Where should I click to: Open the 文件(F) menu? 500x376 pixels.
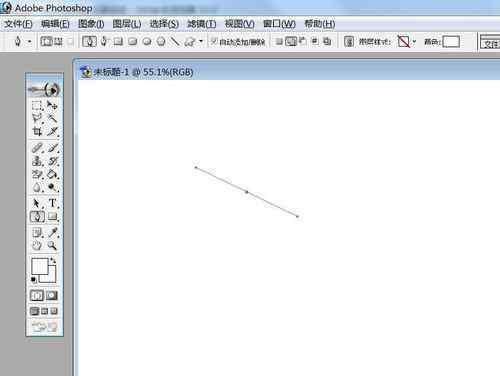coord(18,24)
